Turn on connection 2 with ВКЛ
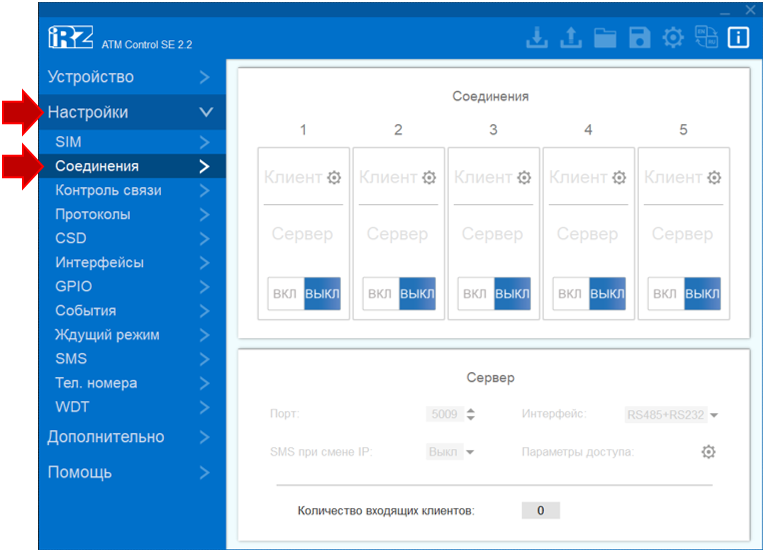The width and height of the screenshot is (767, 553). [x=379, y=294]
